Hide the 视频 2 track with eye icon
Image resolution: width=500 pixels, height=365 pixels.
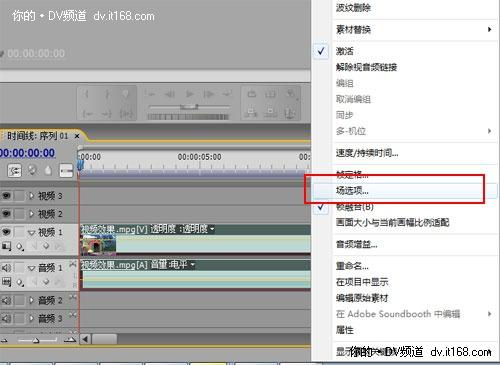(x=6, y=214)
